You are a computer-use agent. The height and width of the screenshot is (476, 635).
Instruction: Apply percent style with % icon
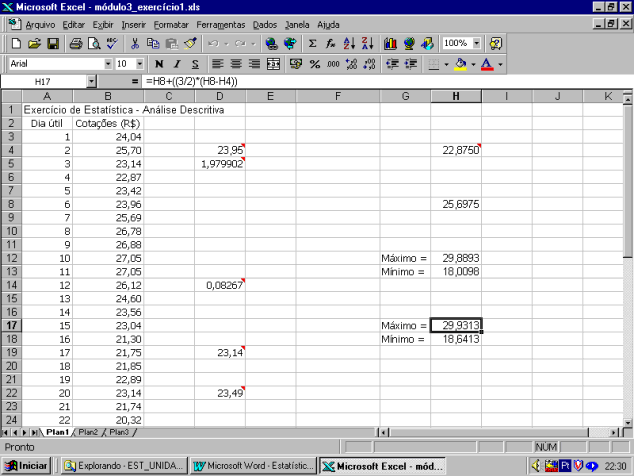(x=315, y=64)
